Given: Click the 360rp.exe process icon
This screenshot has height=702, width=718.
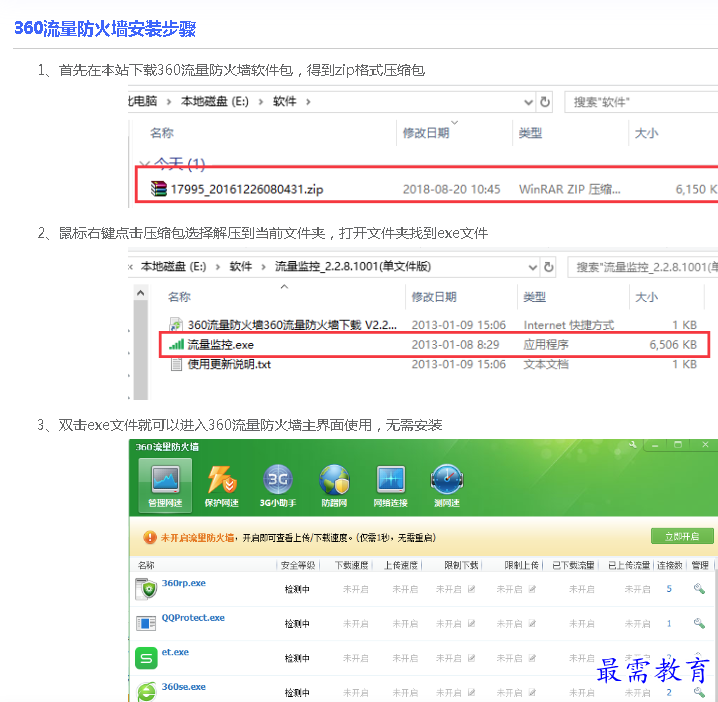Looking at the screenshot, I should pyautogui.click(x=146, y=589).
